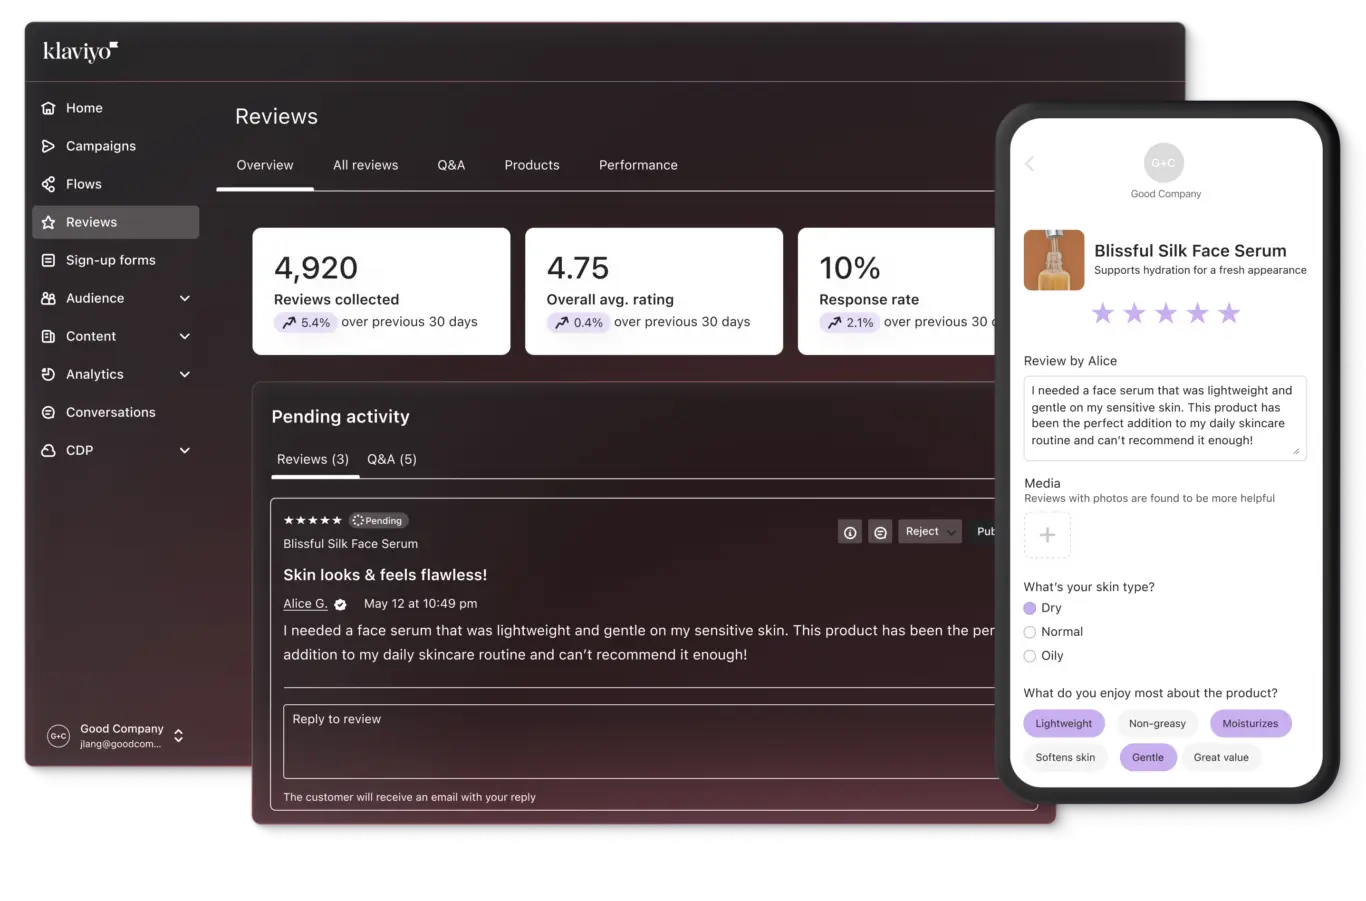
Task: Switch to the All reviews tab
Action: point(365,165)
